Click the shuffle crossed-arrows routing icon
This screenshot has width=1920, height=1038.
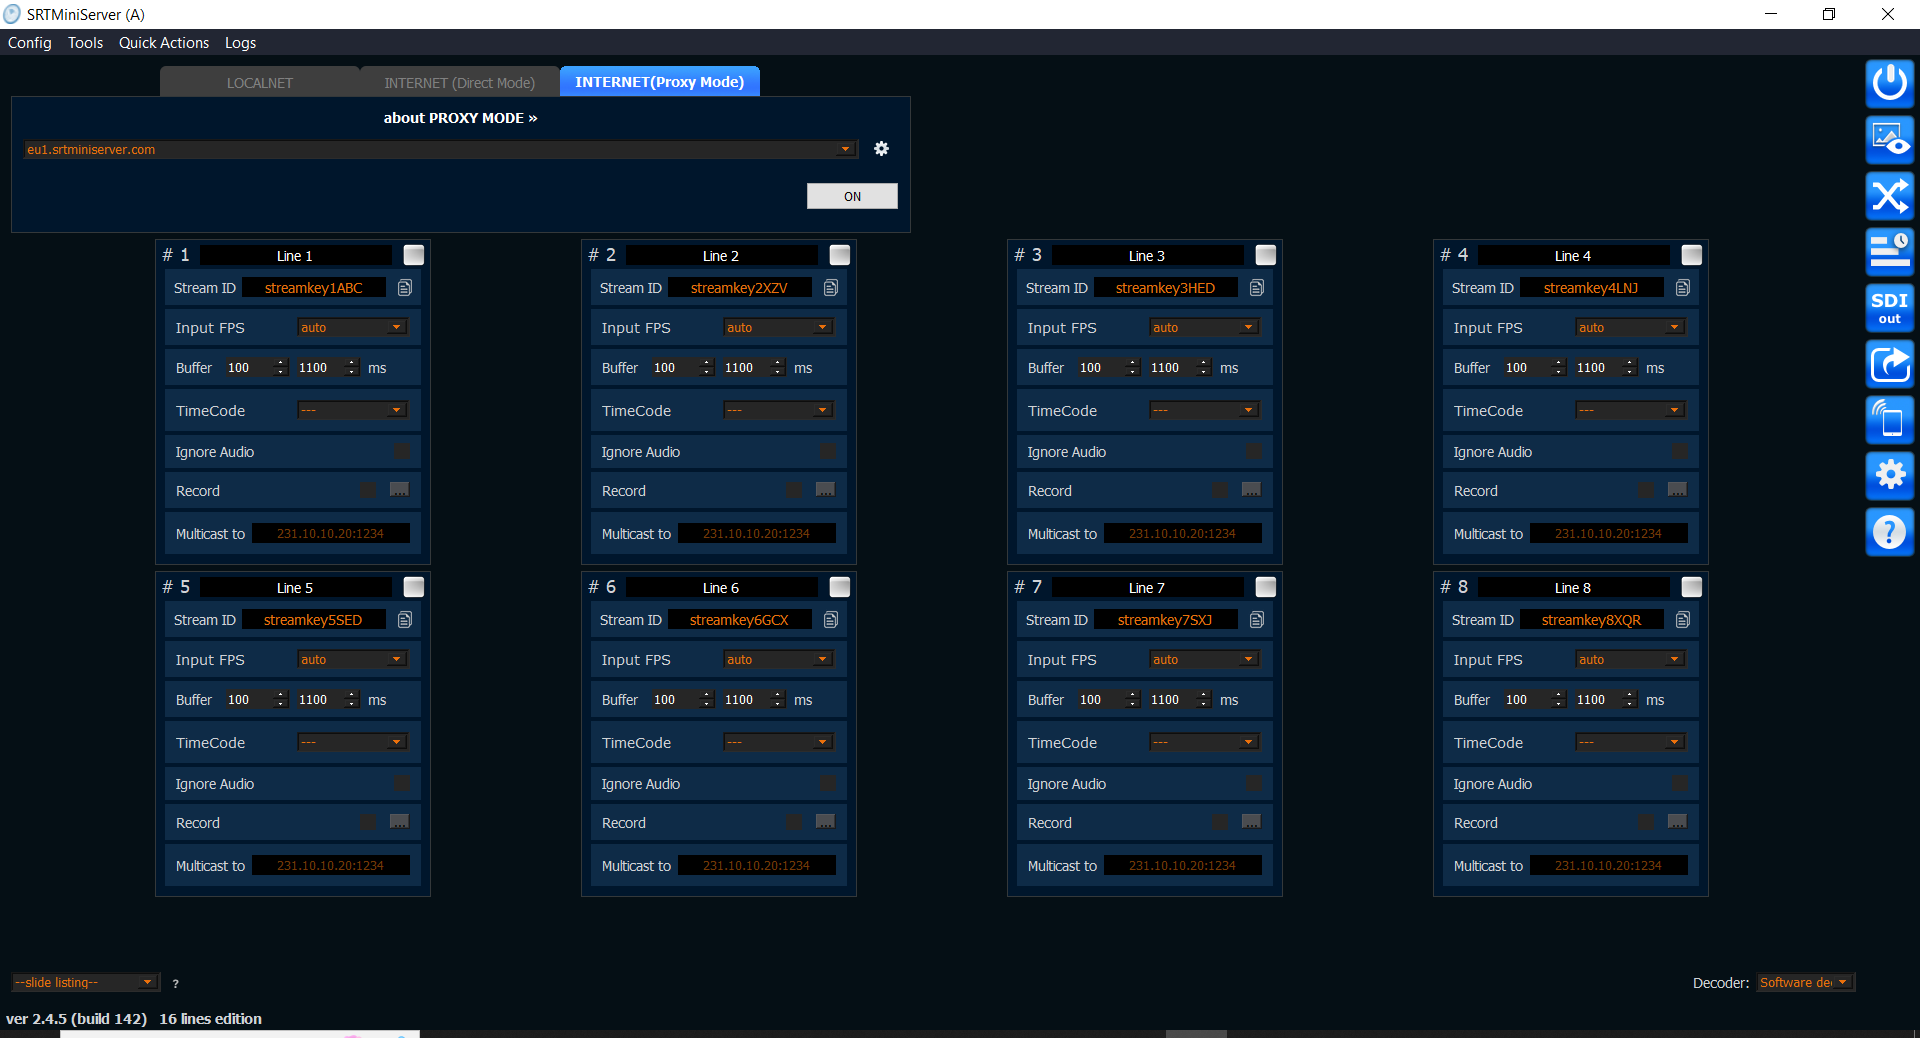pos(1889,195)
